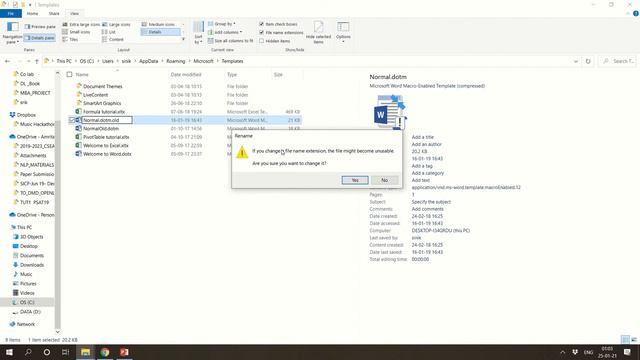Select the Welcome to Excel.xltx file

(x=106, y=145)
